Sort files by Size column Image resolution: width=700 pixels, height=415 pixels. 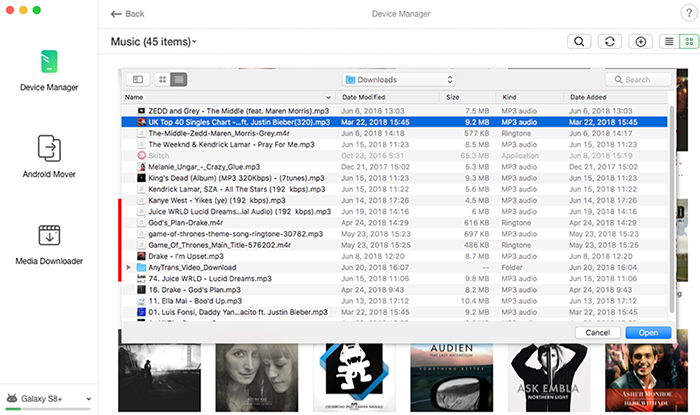click(468, 97)
